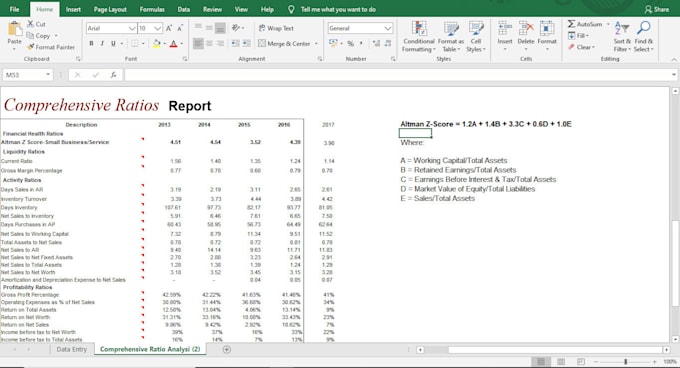Switch to the Review tab

(x=212, y=9)
